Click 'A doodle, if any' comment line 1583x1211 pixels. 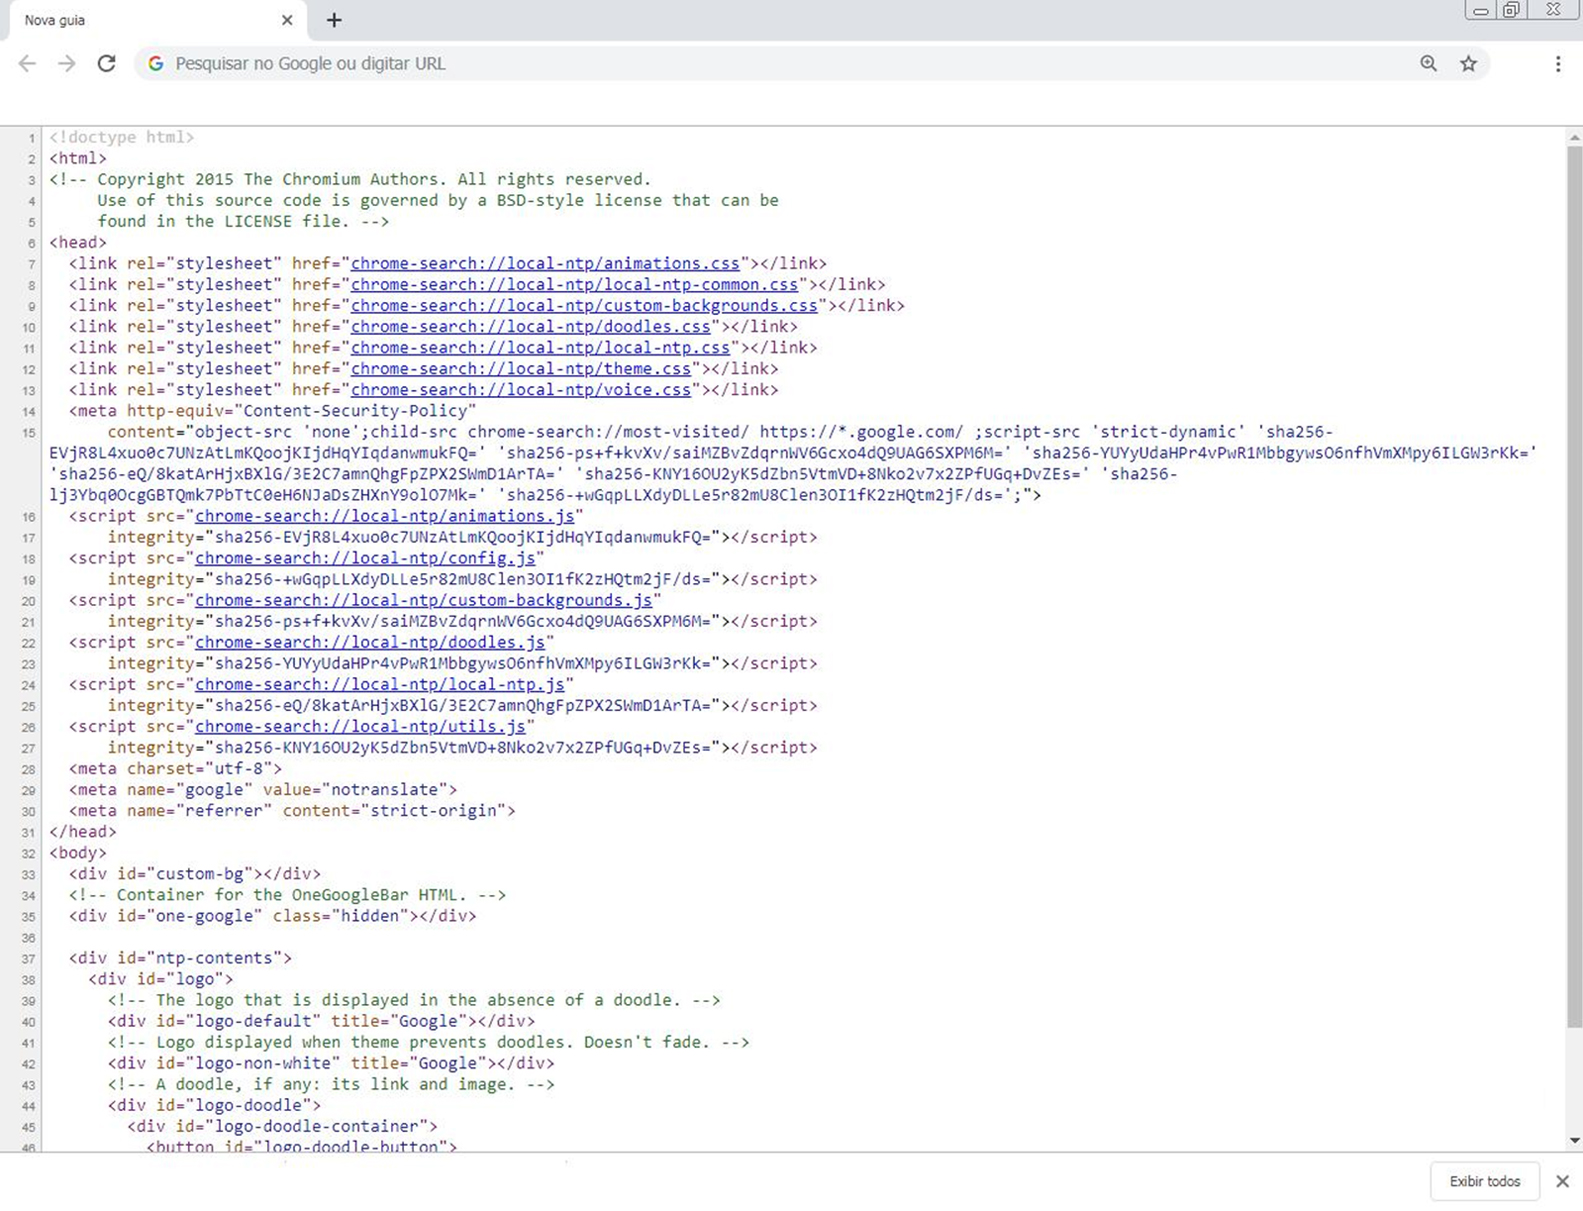coord(331,1083)
